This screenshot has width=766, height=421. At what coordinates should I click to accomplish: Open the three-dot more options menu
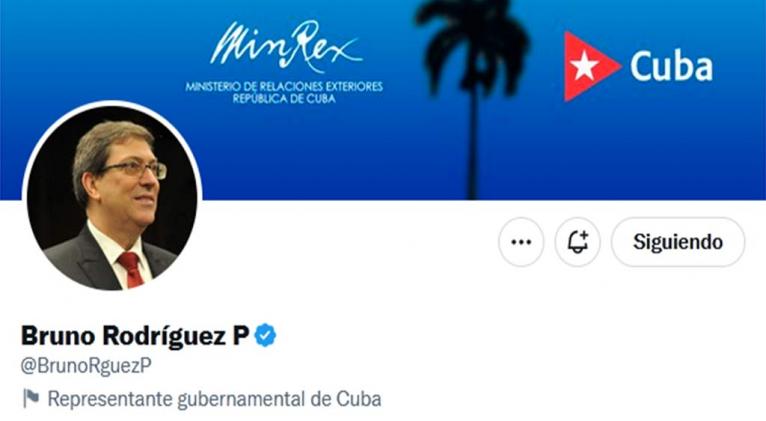pos(521,242)
